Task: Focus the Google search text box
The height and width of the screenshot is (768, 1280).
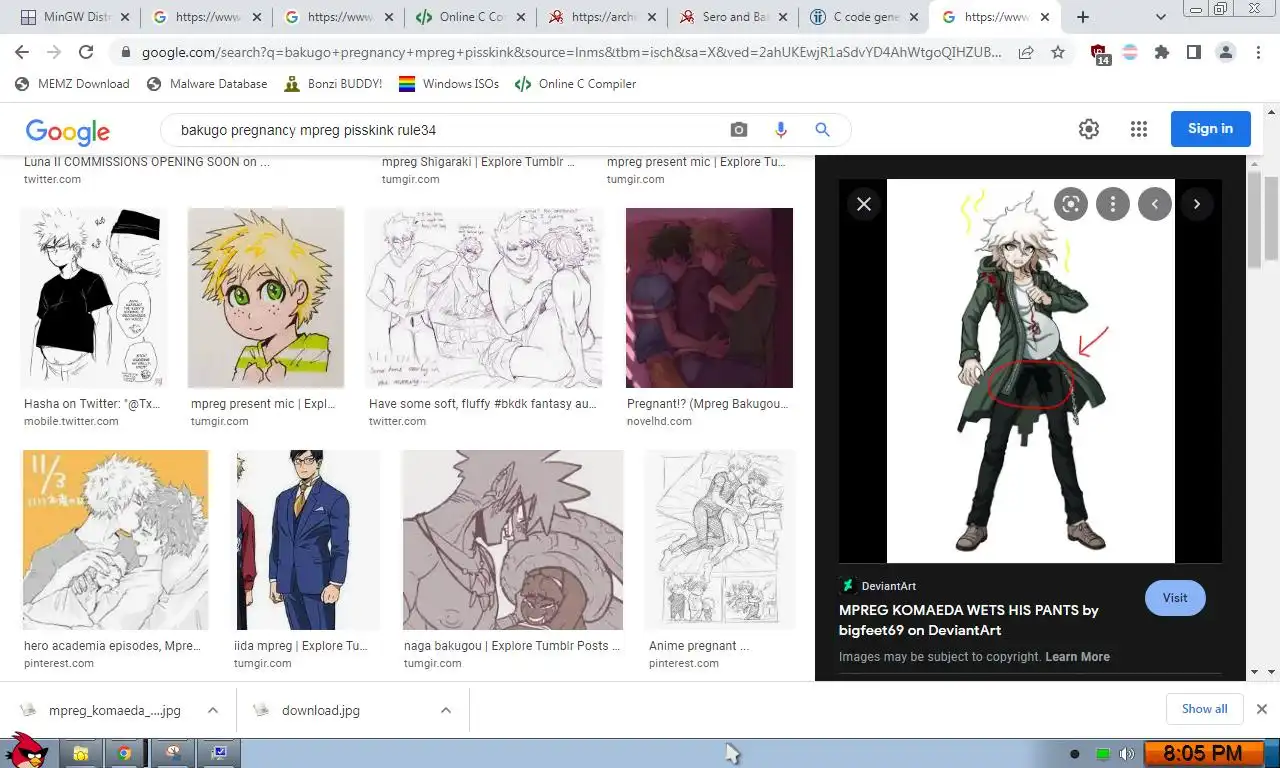Action: coord(445,130)
